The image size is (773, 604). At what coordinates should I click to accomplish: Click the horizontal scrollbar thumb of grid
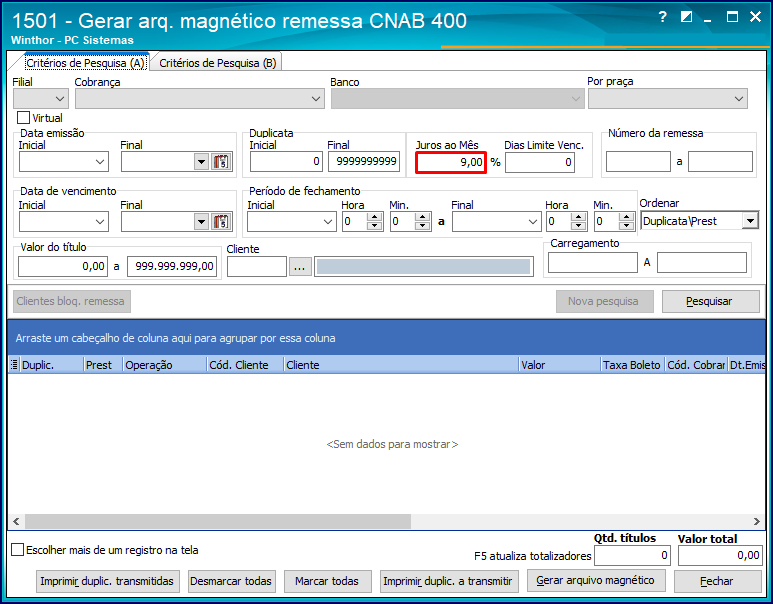(218, 521)
